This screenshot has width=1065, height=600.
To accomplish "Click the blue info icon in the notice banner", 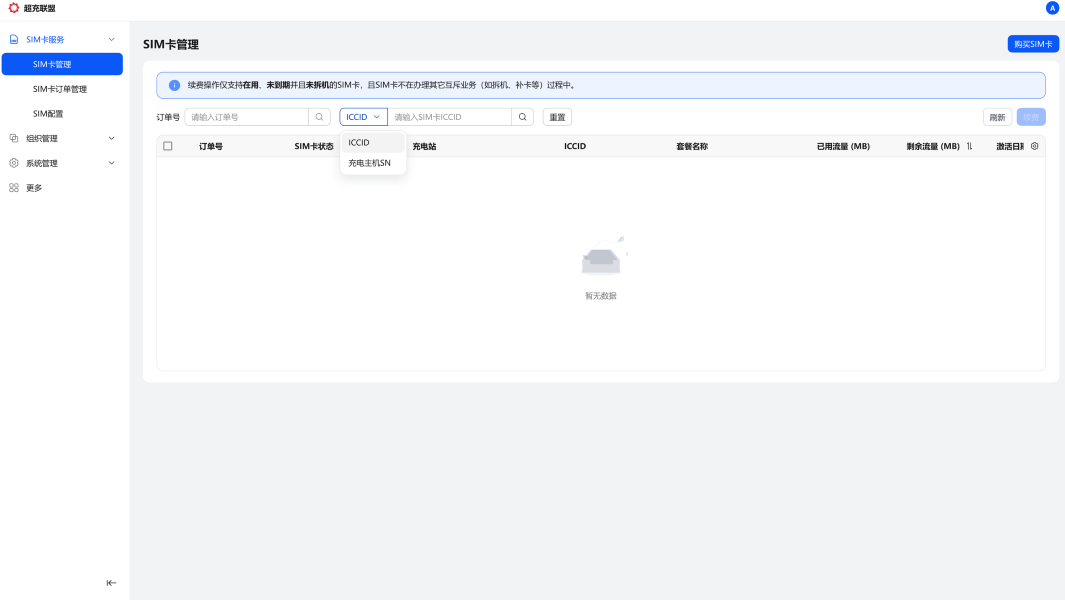I will 175,85.
